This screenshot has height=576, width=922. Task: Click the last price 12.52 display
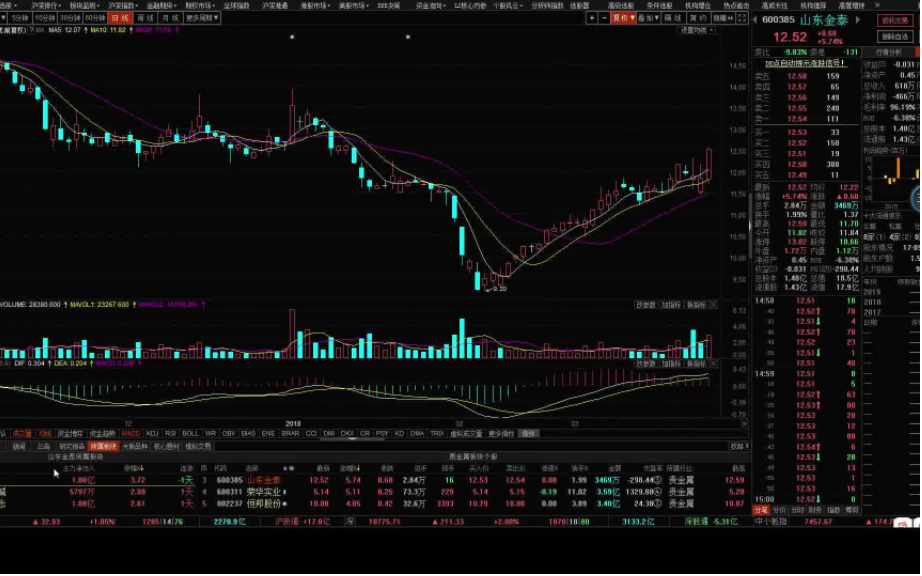pos(790,37)
